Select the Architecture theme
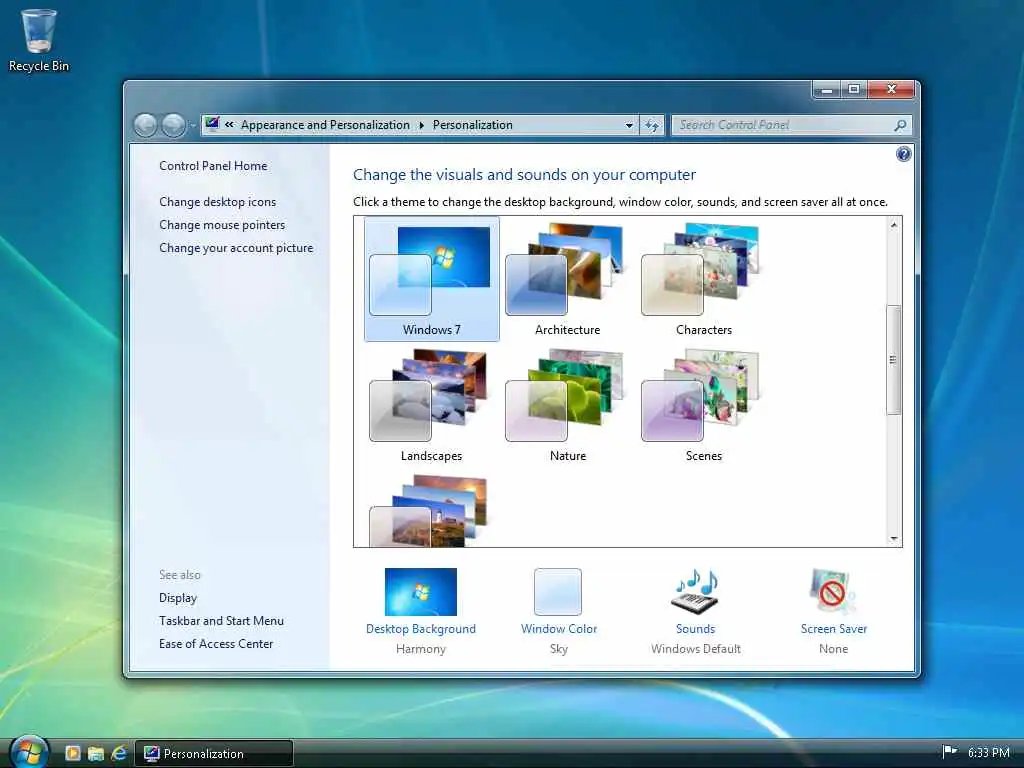Image resolution: width=1024 pixels, height=768 pixels. click(568, 279)
